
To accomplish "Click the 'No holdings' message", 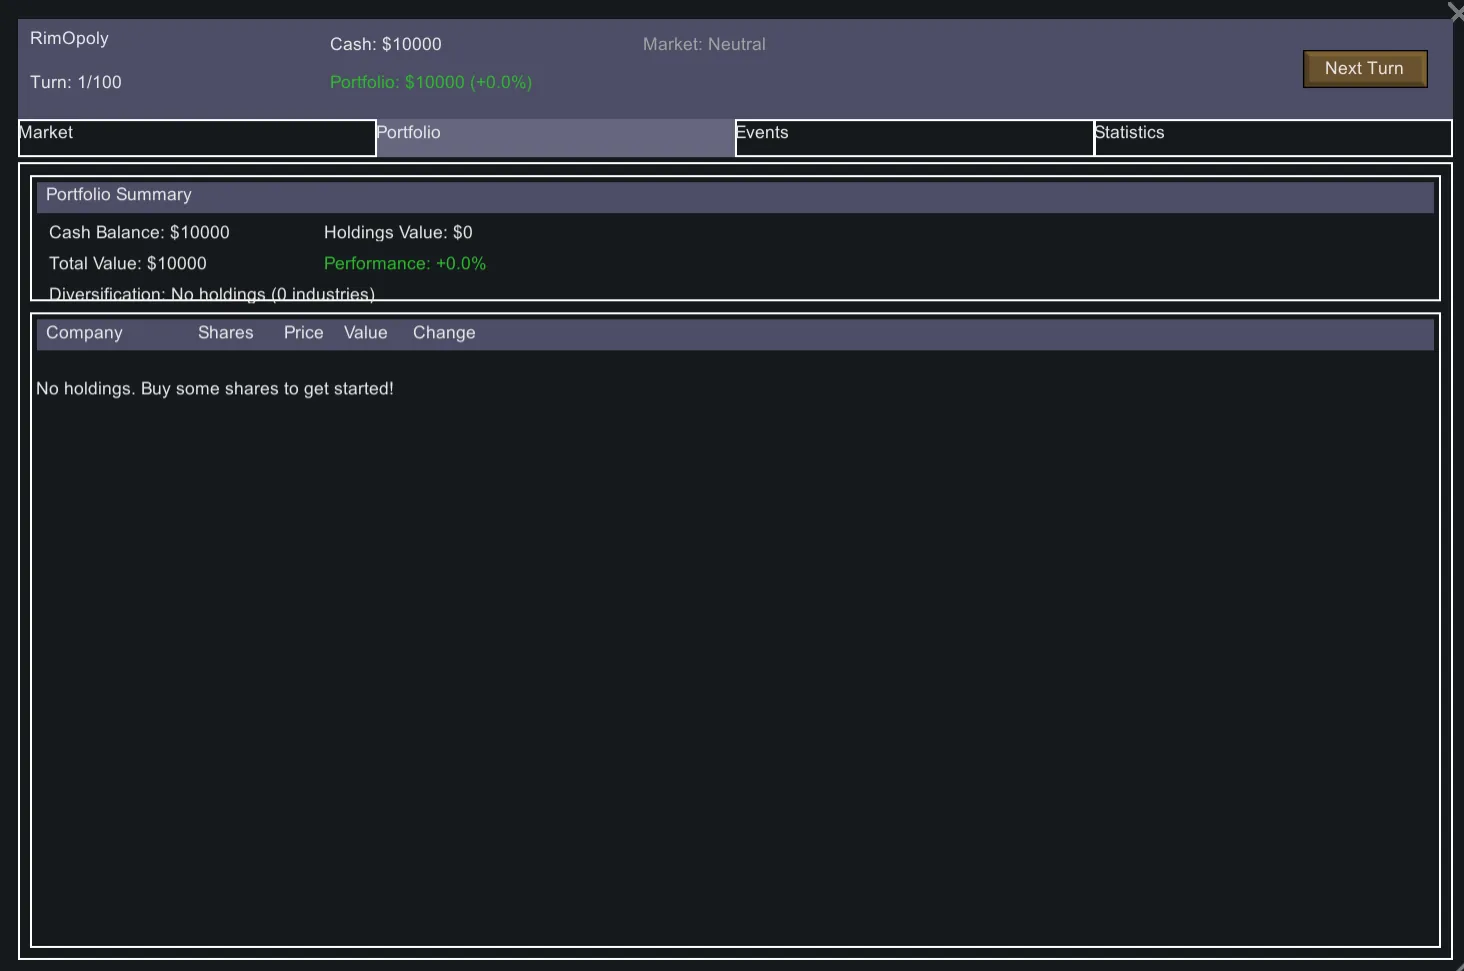I will 215,389.
